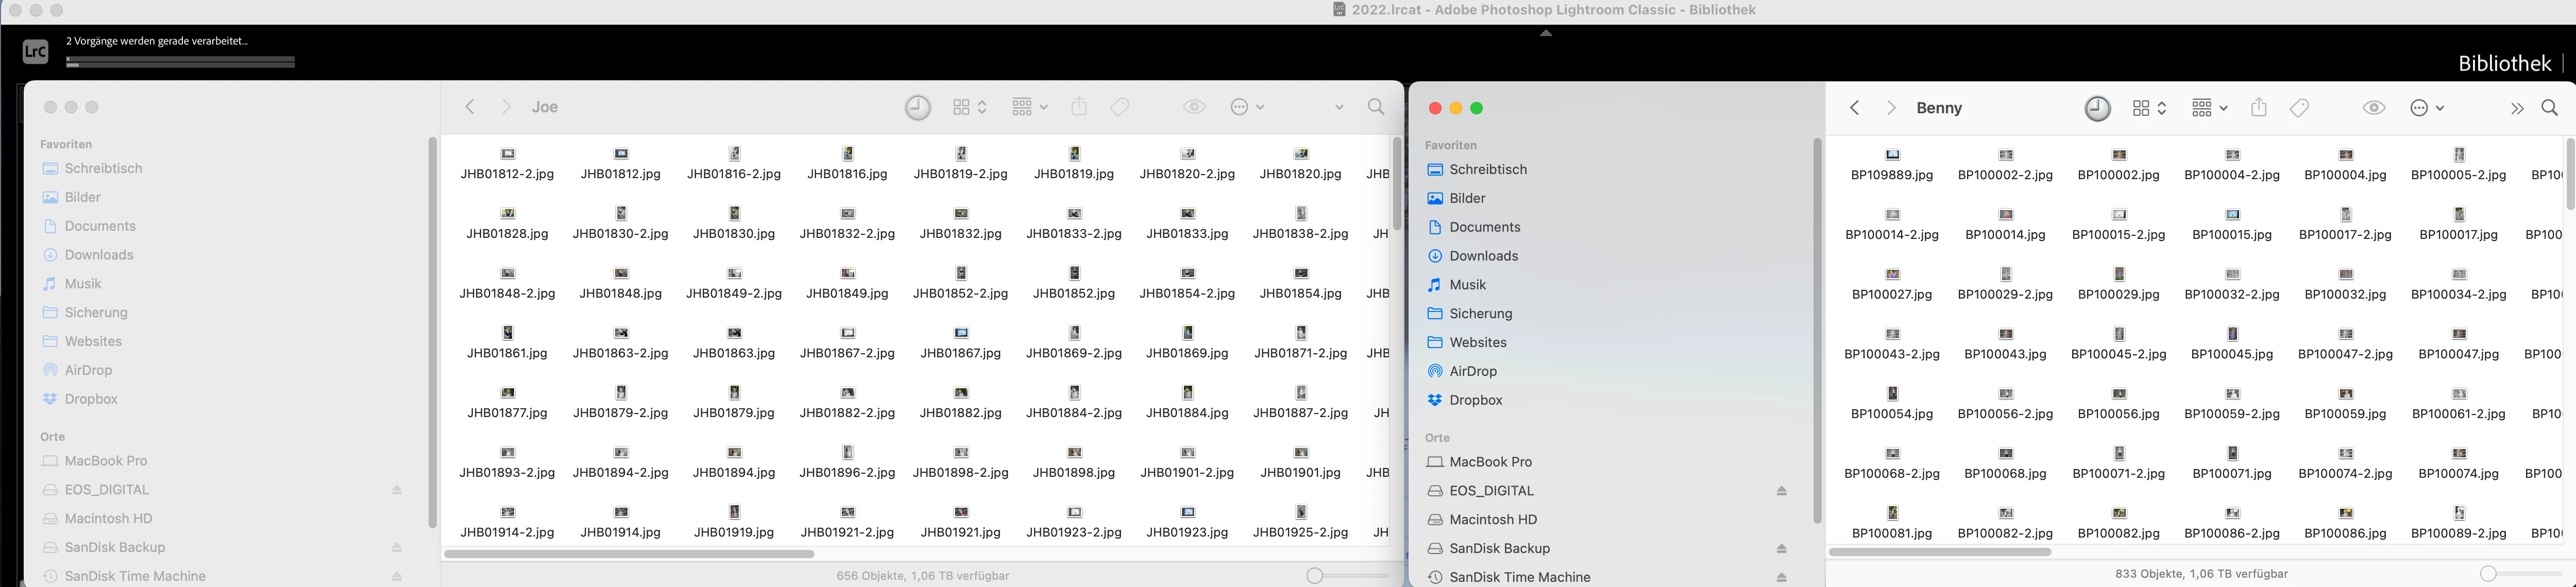Go back in the Benny Finder window

(1854, 108)
